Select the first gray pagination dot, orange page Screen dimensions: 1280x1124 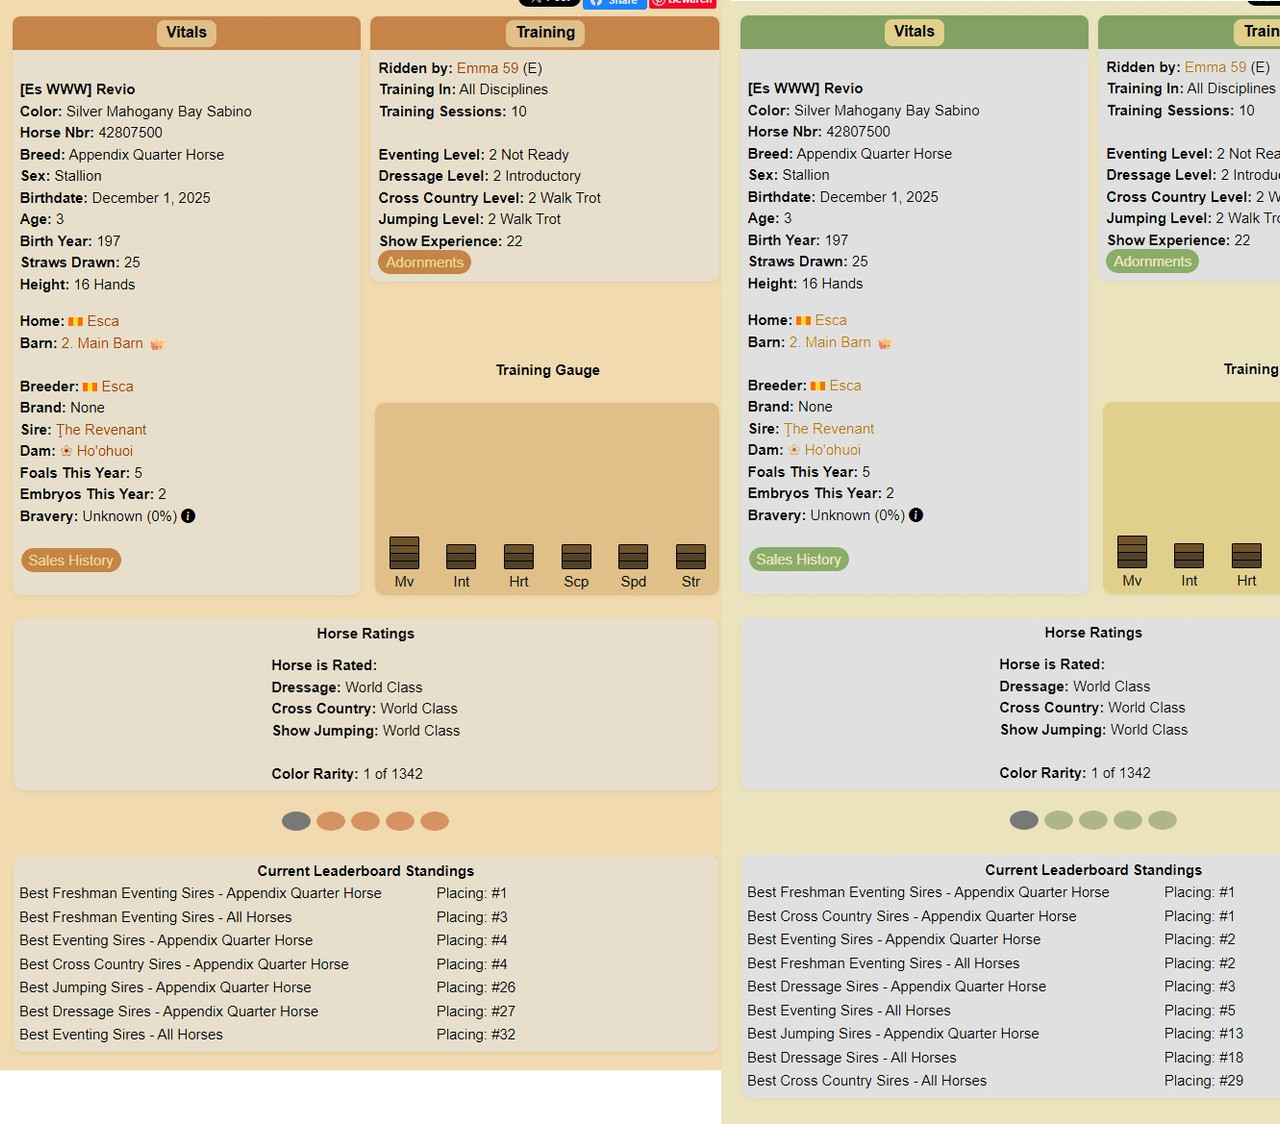(296, 821)
